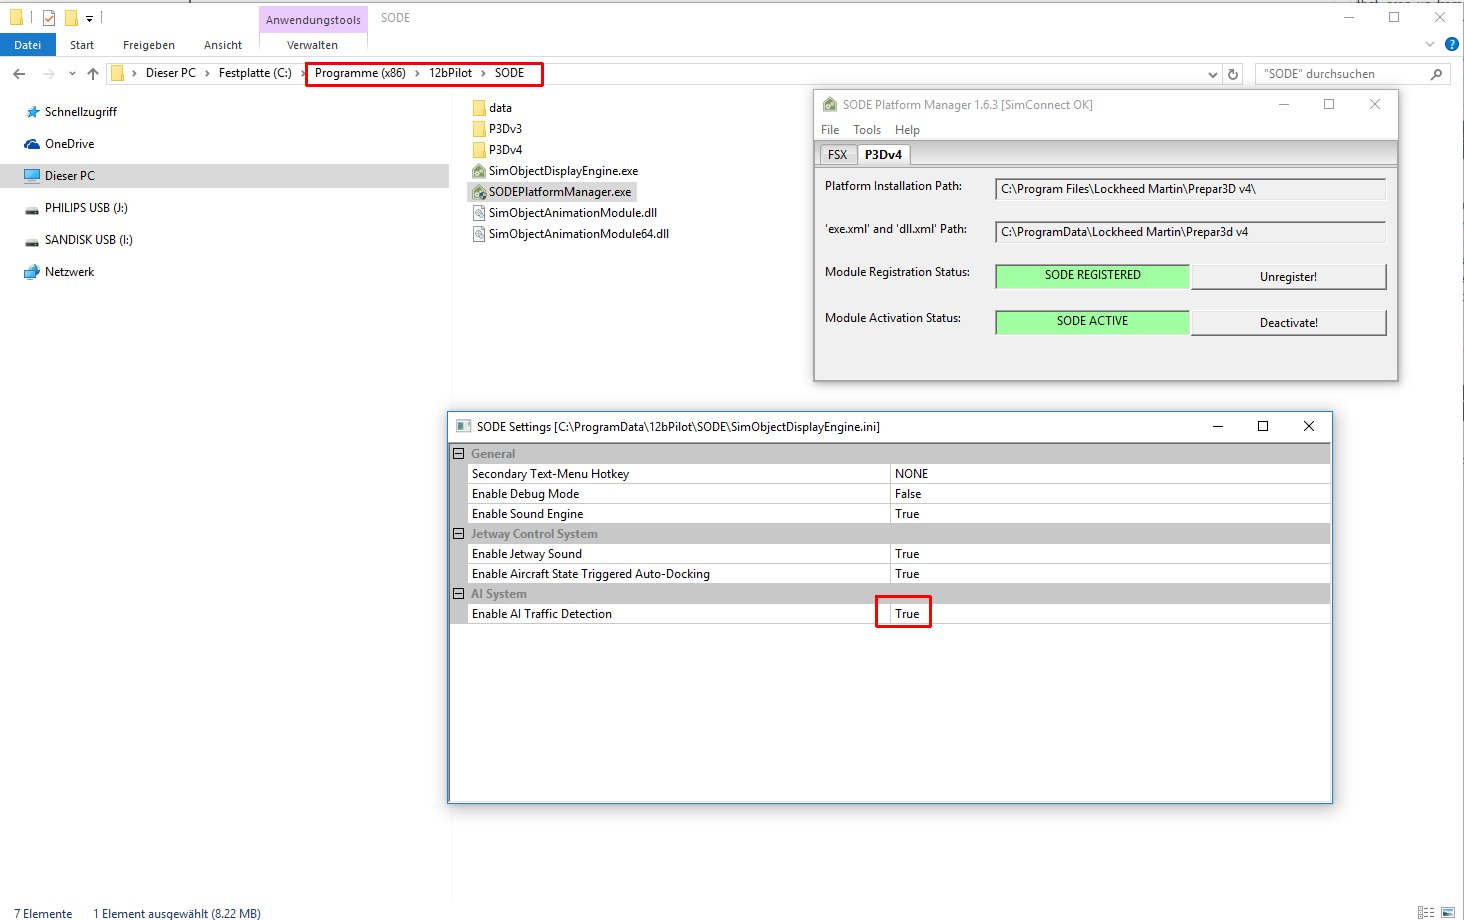
Task: Click the Deactivate! button
Action: [1288, 323]
